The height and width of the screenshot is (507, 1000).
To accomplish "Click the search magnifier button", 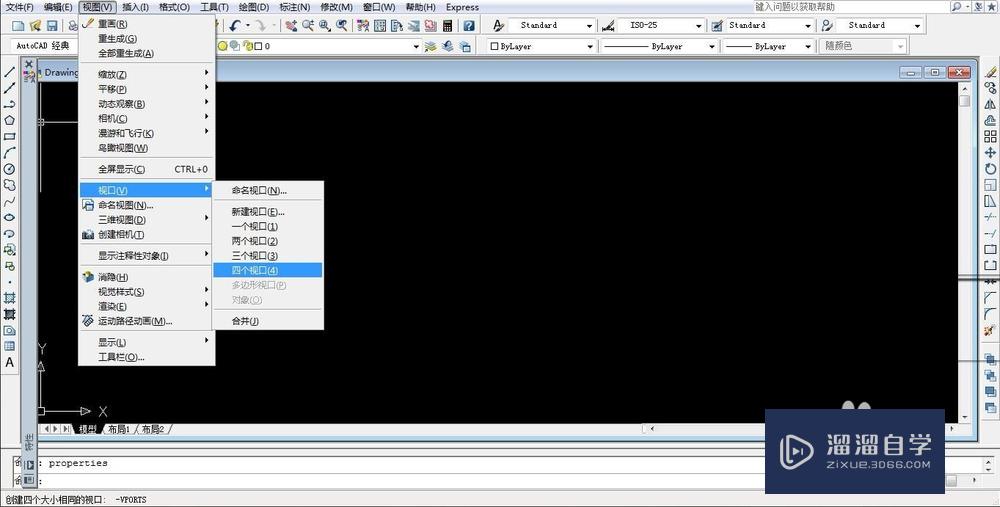I will [x=957, y=6].
